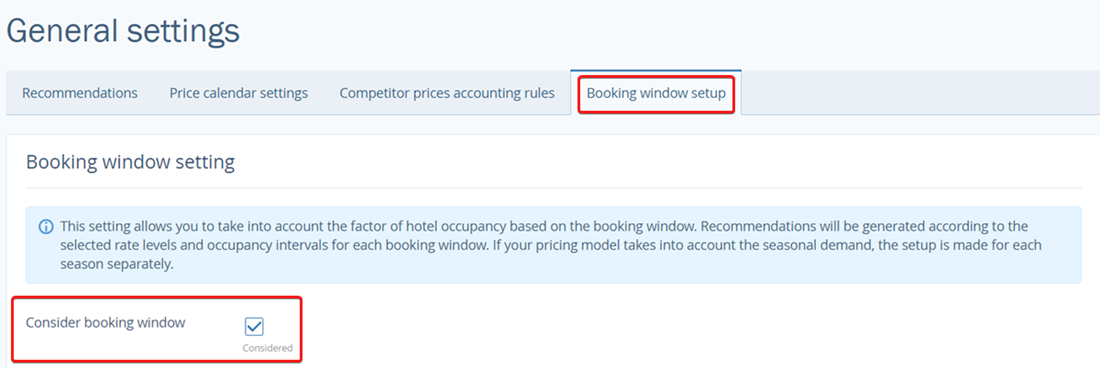The image size is (1100, 368).
Task: Open the Recommendations tab
Action: (80, 93)
